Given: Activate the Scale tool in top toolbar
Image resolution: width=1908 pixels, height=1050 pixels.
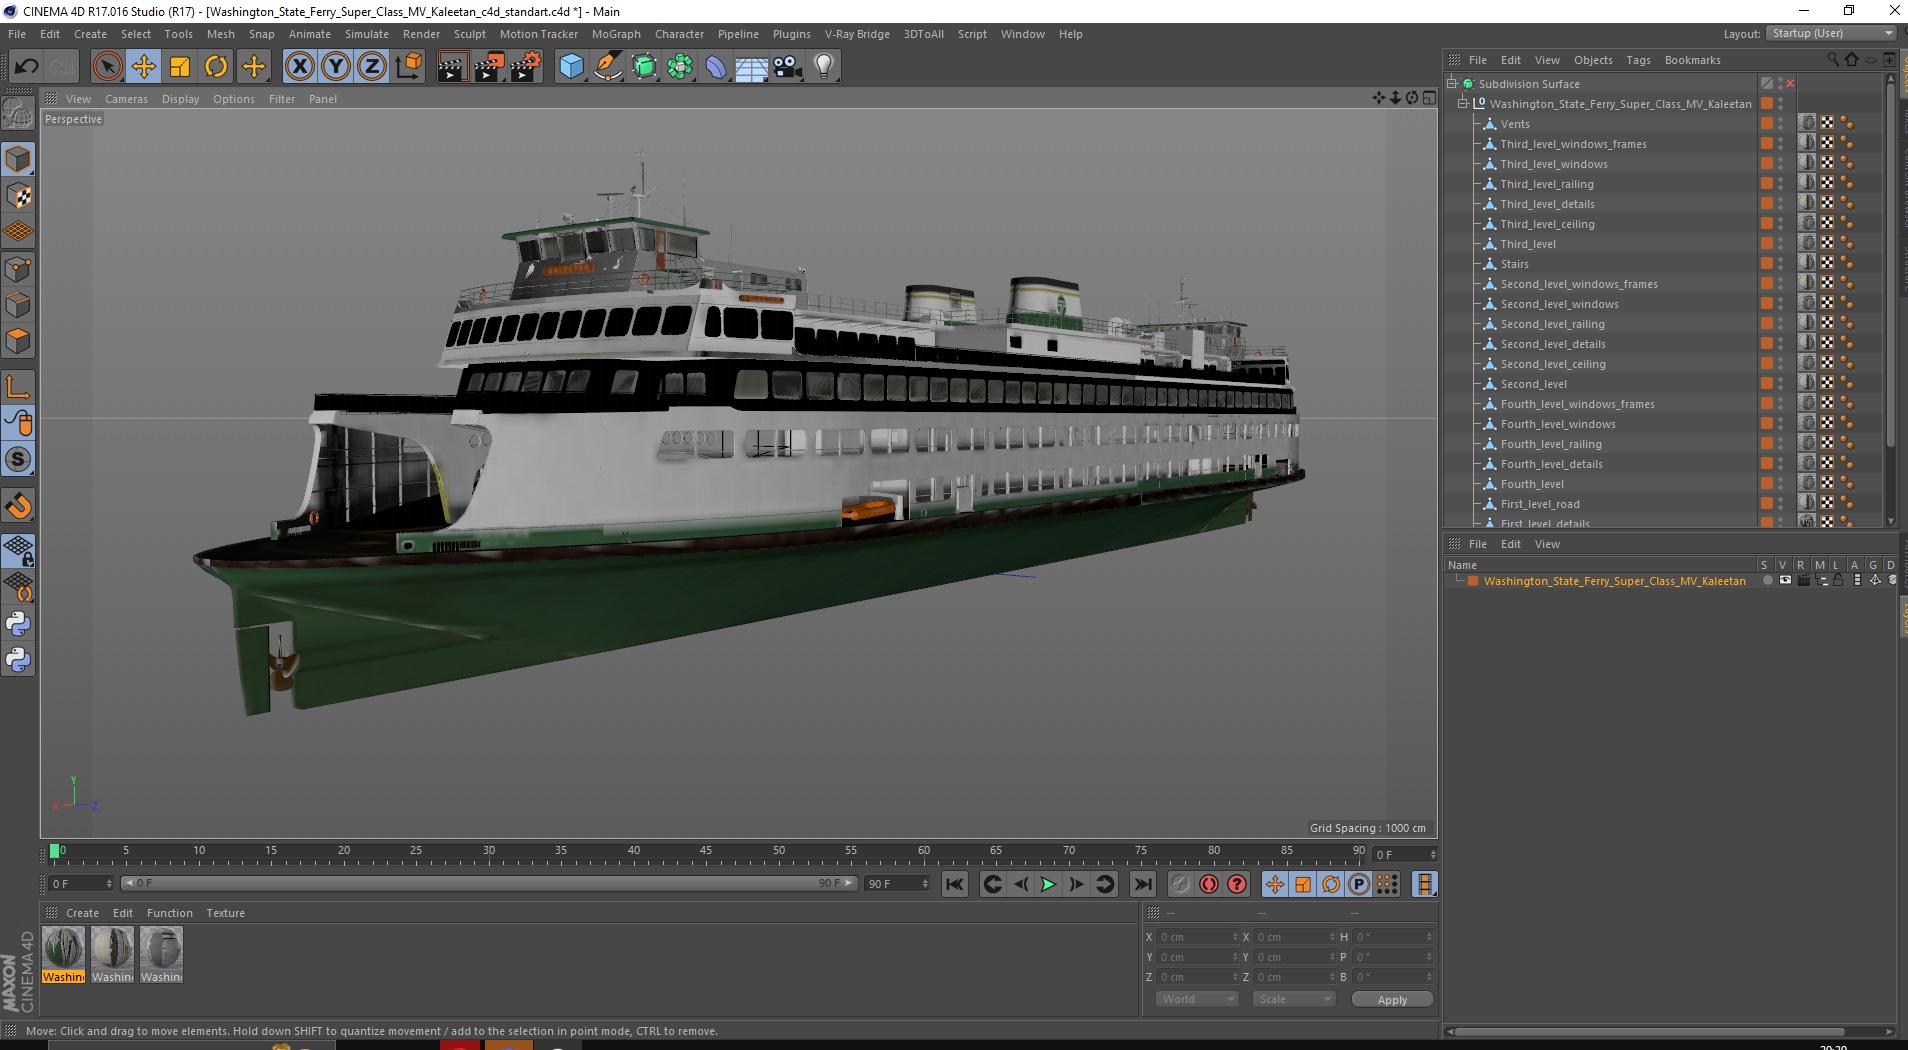Looking at the screenshot, I should pos(180,67).
